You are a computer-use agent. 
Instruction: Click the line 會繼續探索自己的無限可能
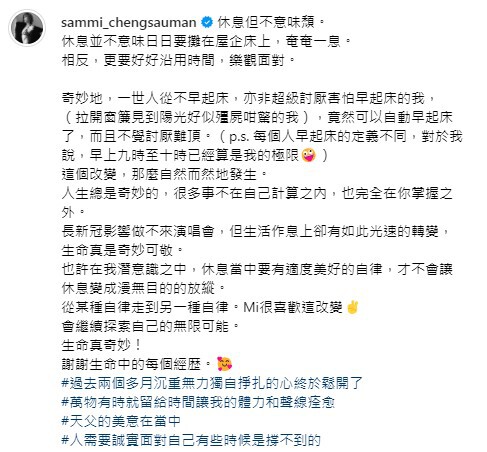[150, 326]
